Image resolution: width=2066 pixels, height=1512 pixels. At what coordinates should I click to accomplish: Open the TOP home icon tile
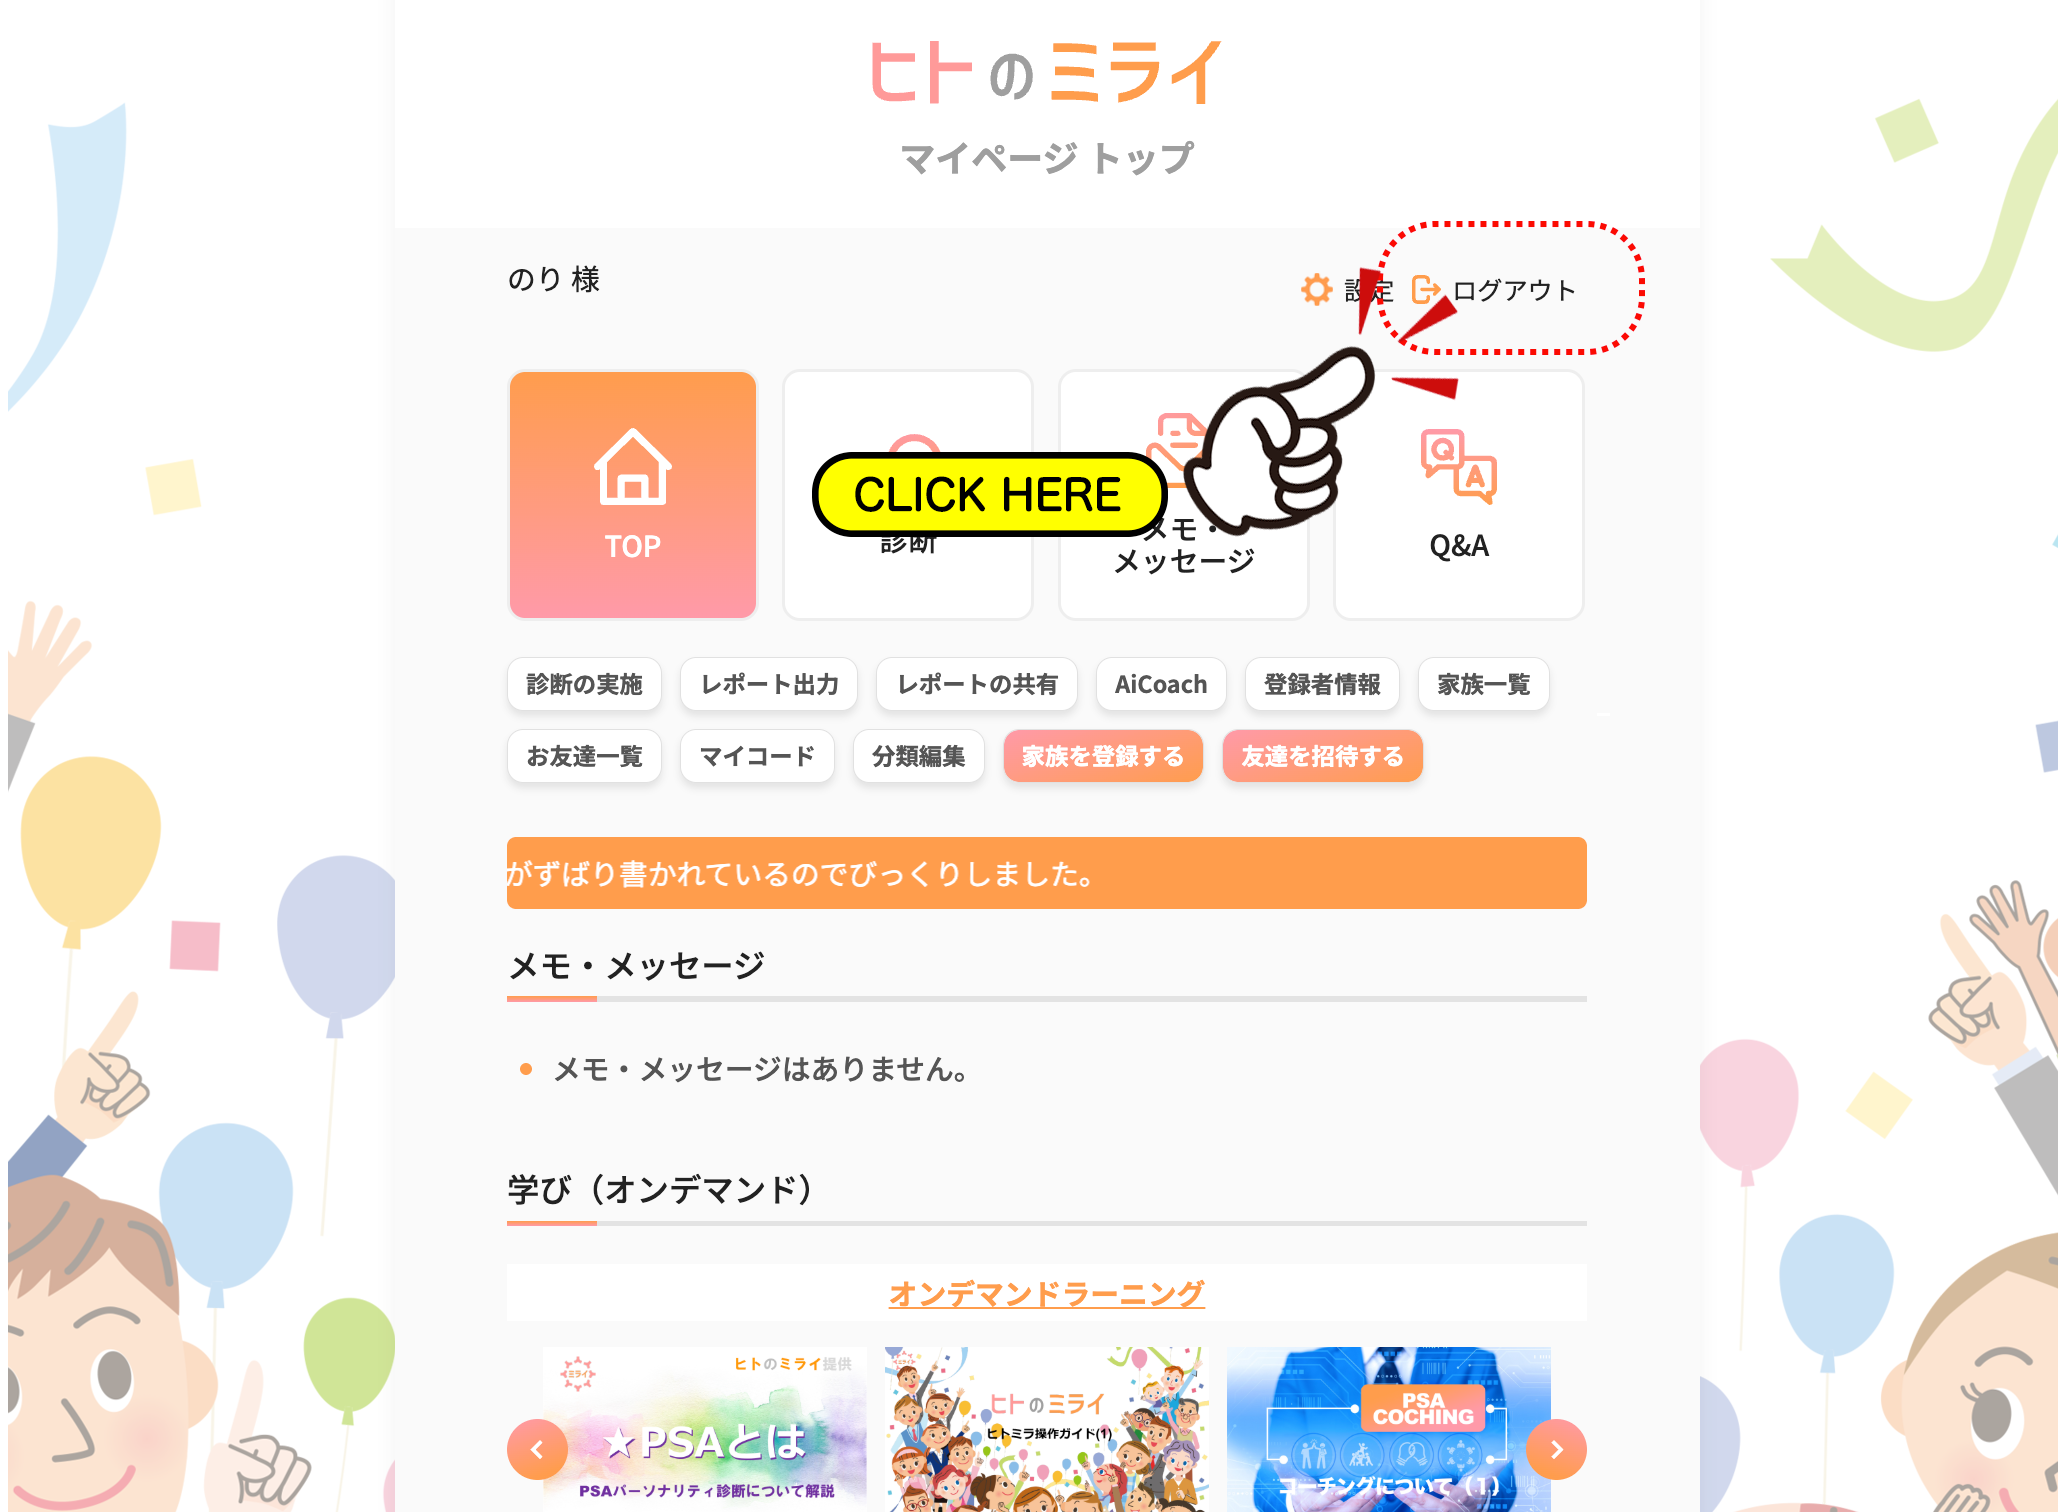point(633,495)
